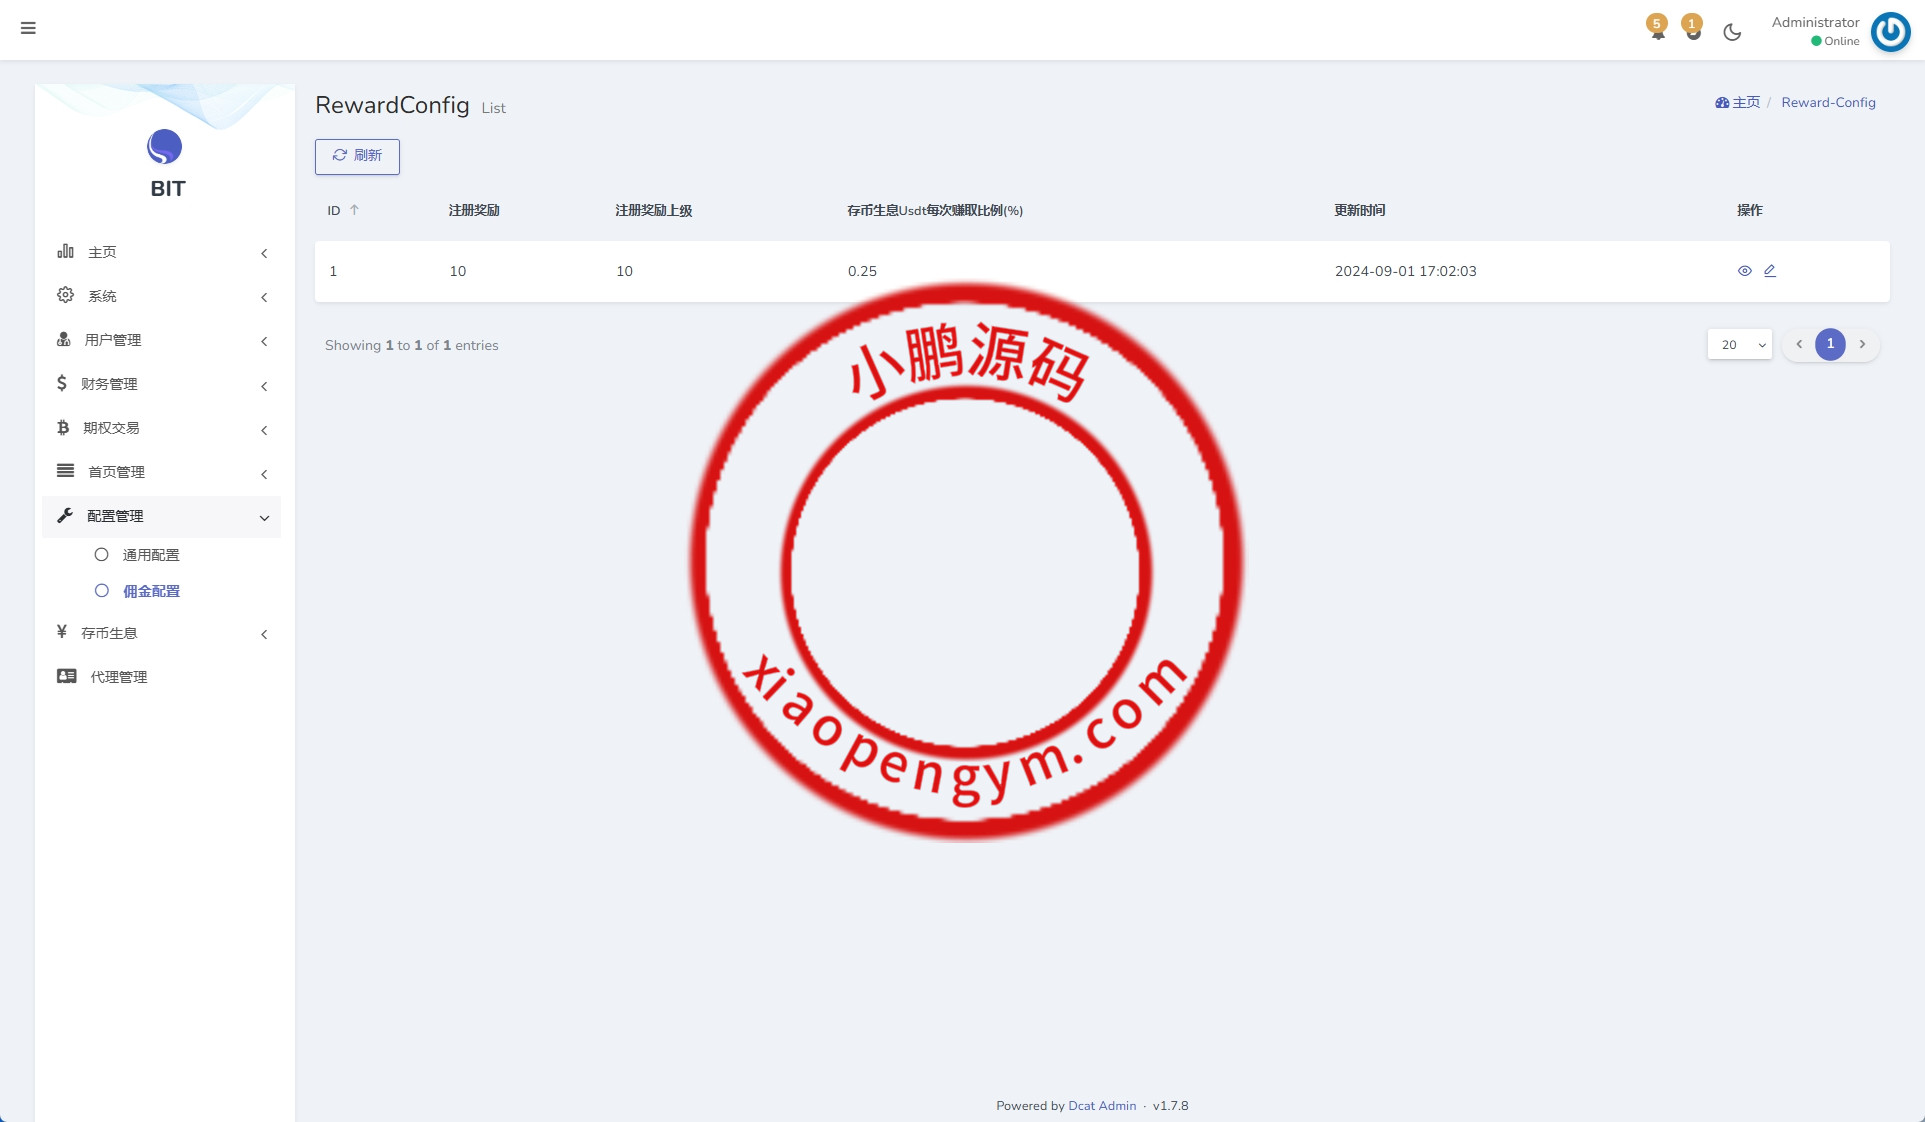
Task: Open the page size dropdown showing 20
Action: point(1739,344)
